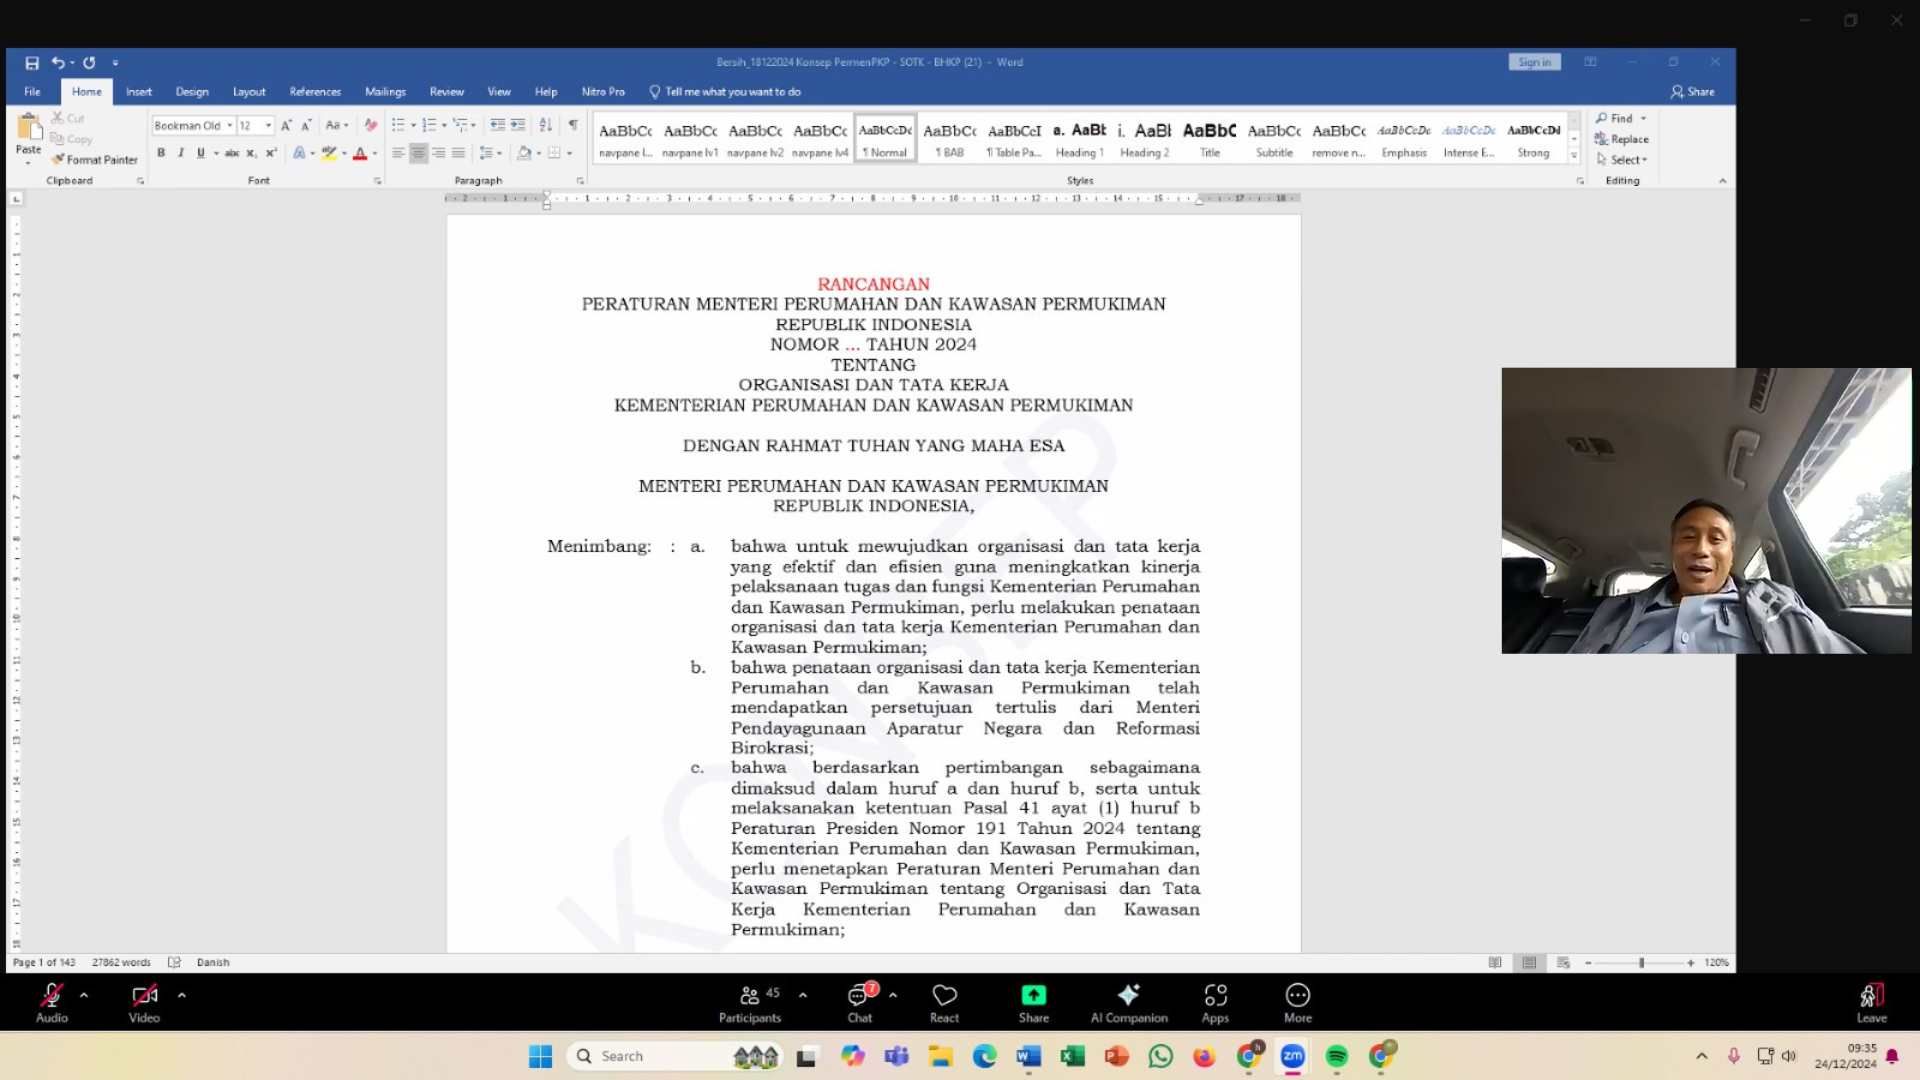
Task: Toggle Underline formatting
Action: [201, 153]
